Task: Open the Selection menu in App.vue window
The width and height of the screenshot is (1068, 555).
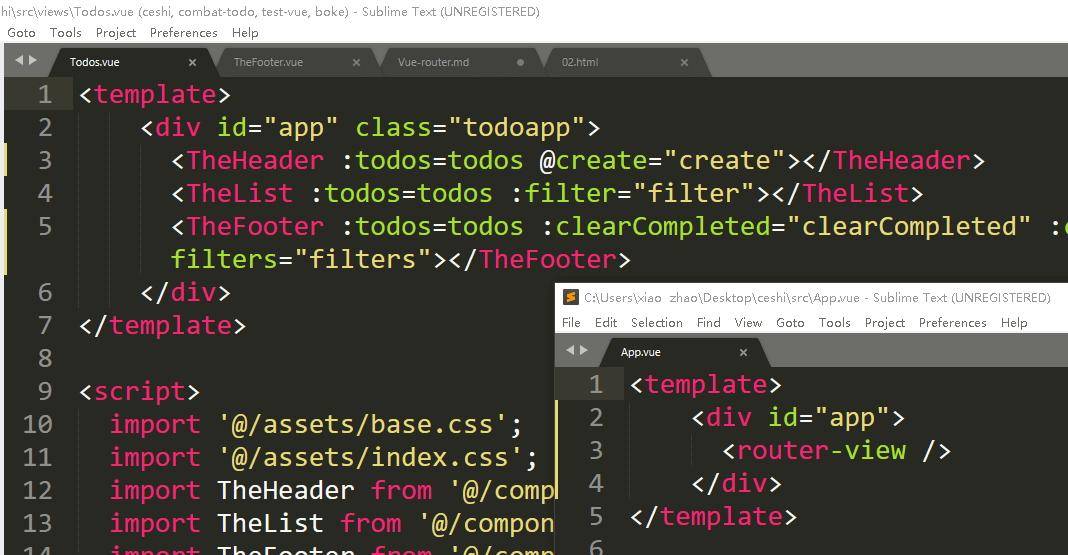Action: pos(656,323)
